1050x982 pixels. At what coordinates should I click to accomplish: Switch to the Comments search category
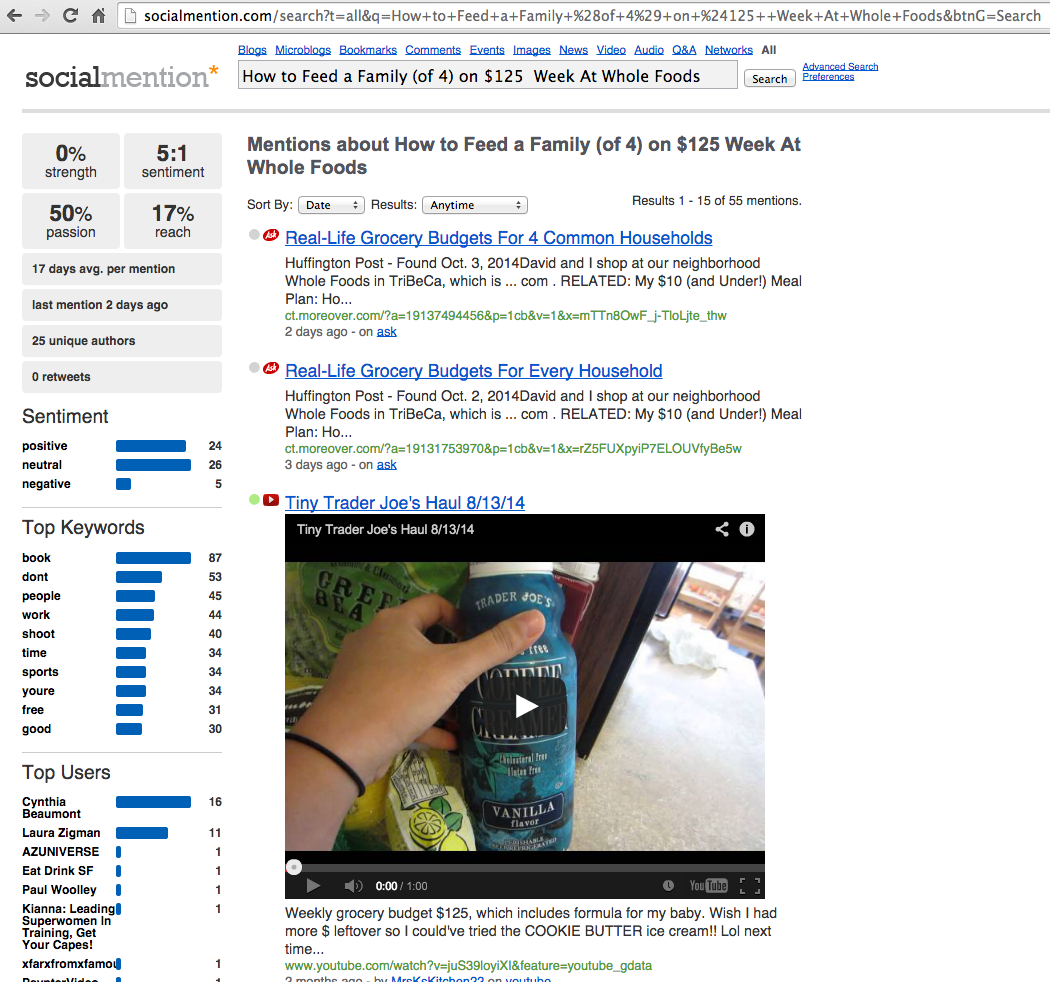coord(433,50)
